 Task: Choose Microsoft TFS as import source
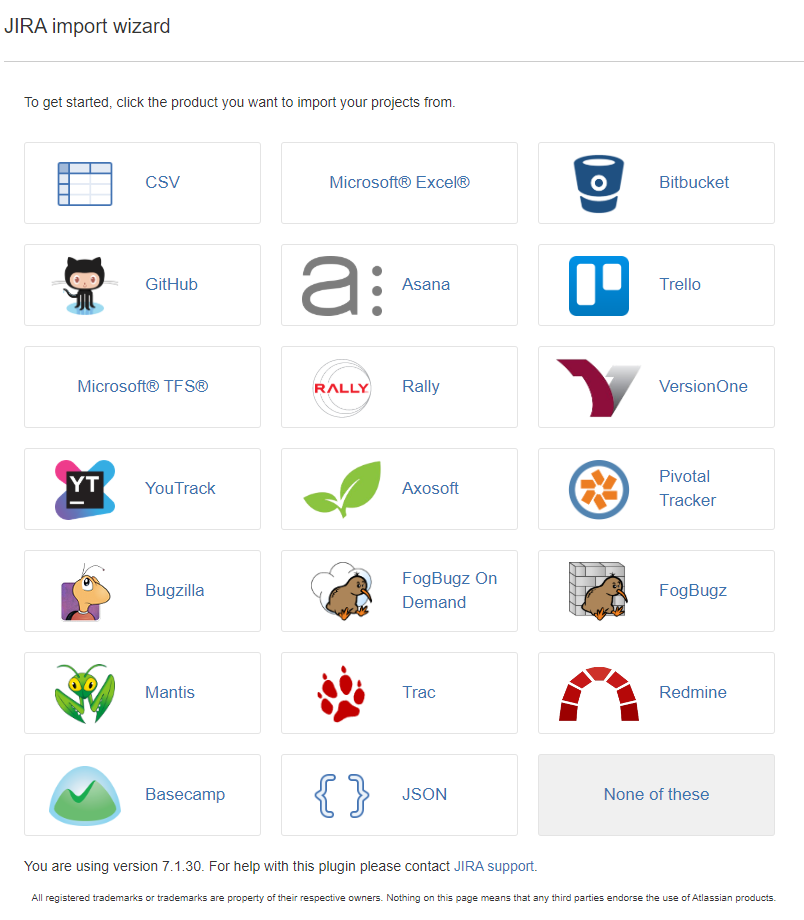coord(142,387)
